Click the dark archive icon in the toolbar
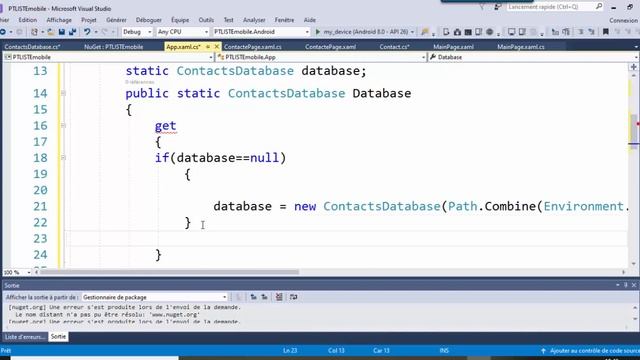The image size is (640, 360). (468, 32)
